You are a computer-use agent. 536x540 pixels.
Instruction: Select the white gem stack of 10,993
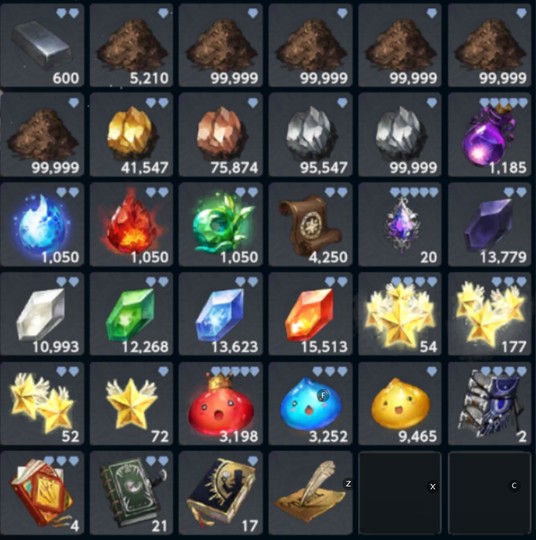(x=42, y=314)
